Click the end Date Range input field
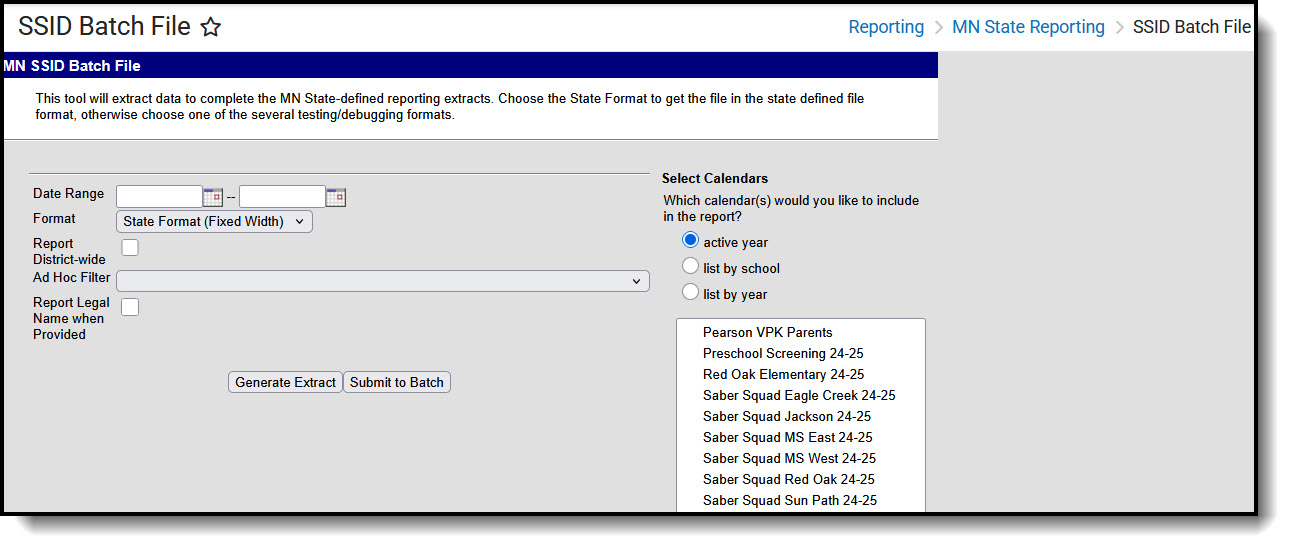The height and width of the screenshot is (550, 1292). coord(282,197)
